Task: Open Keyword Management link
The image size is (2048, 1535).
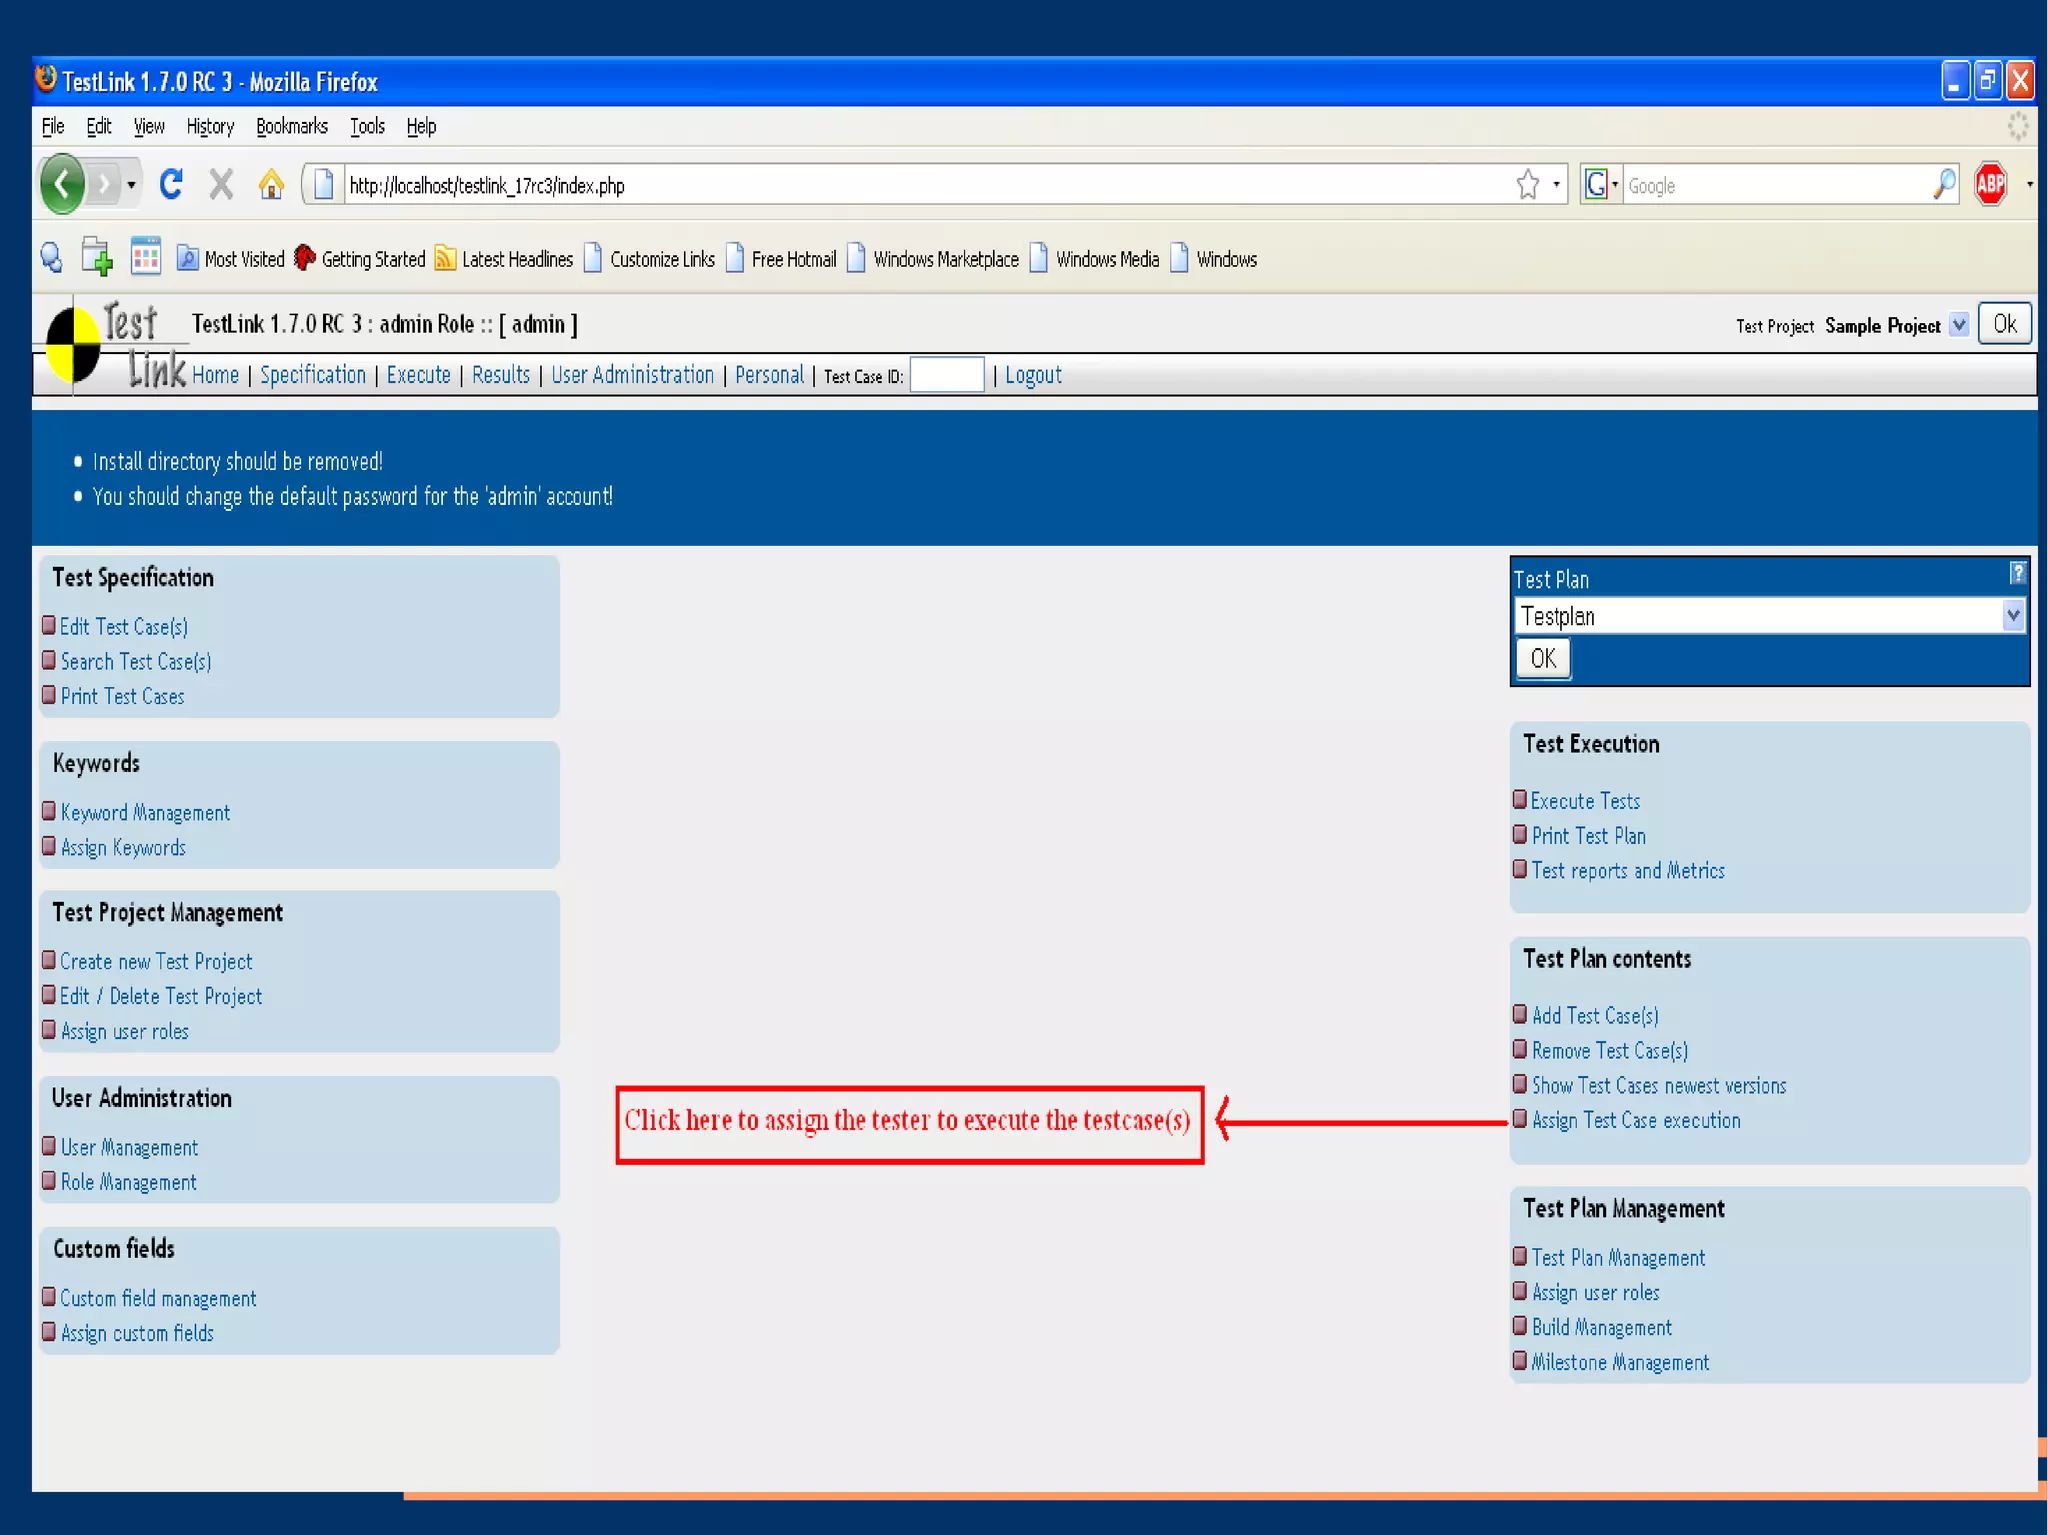Action: click(x=145, y=813)
